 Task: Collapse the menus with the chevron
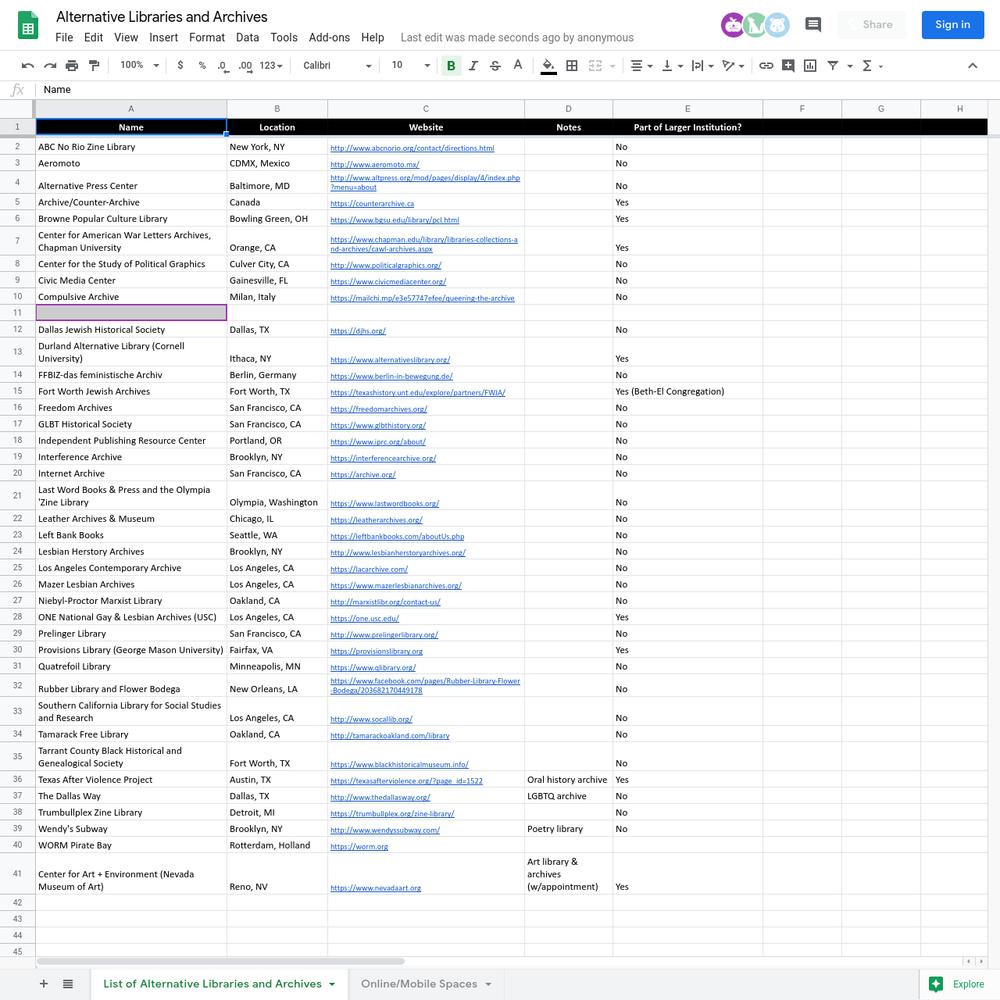click(x=972, y=66)
